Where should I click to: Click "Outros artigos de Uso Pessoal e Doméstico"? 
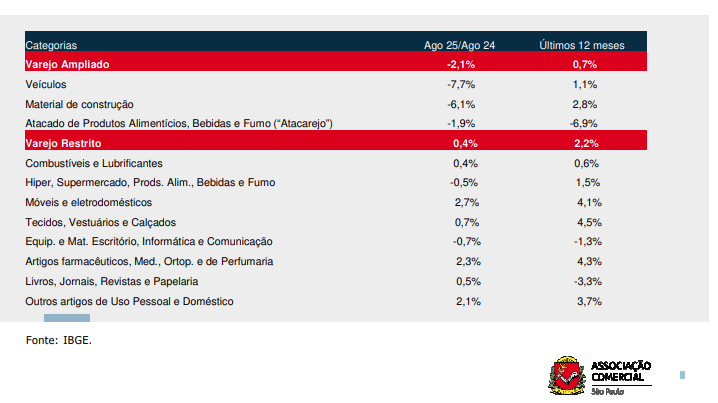[129, 301]
